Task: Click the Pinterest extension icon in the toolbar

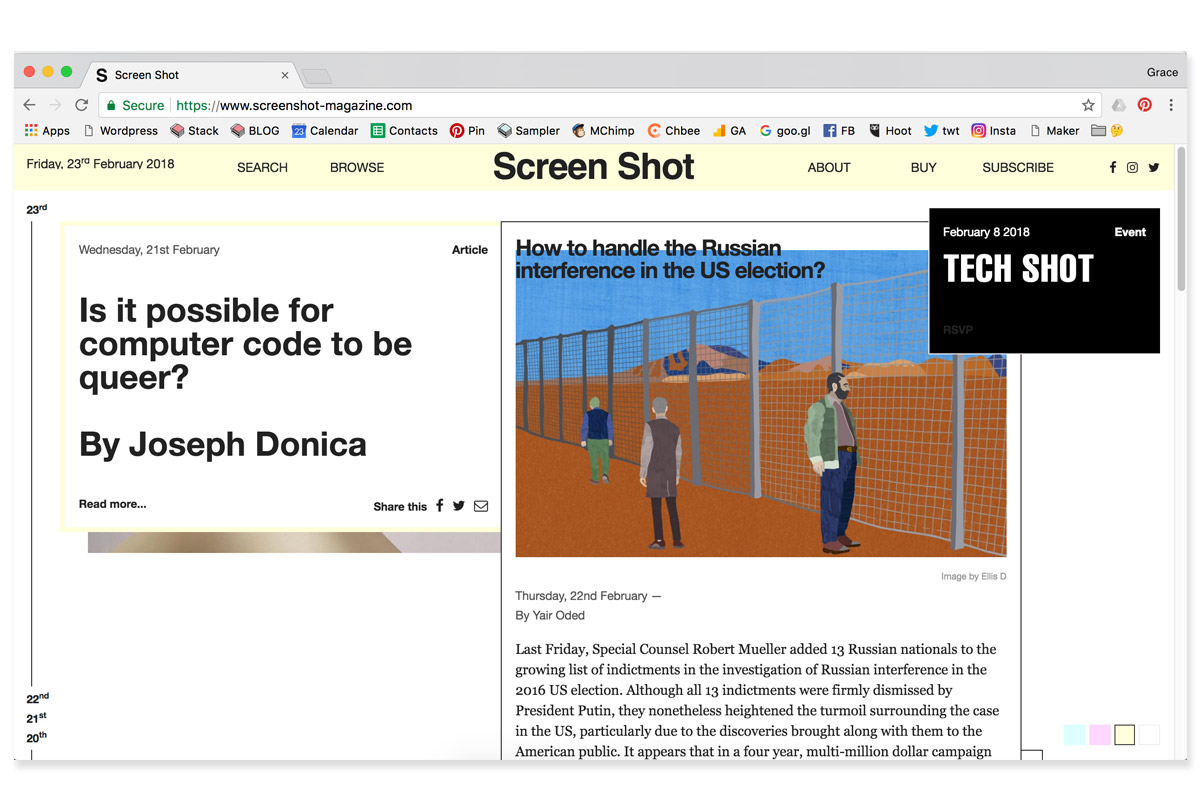Action: coord(1144,104)
